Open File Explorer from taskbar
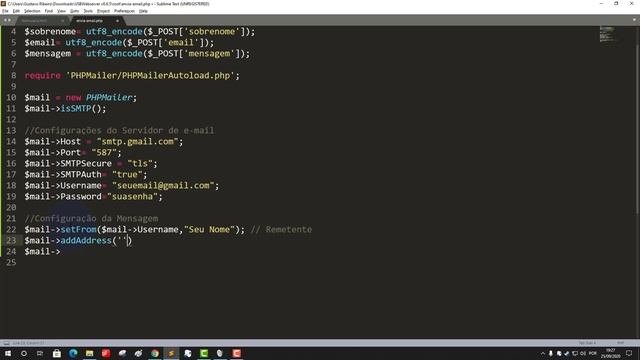The image size is (640, 360). (x=89, y=353)
